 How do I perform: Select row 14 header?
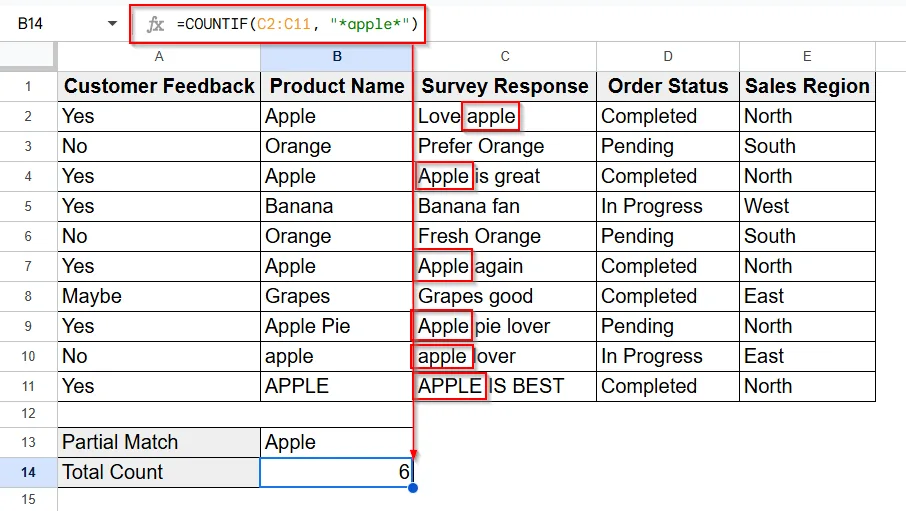pyautogui.click(x=28, y=472)
